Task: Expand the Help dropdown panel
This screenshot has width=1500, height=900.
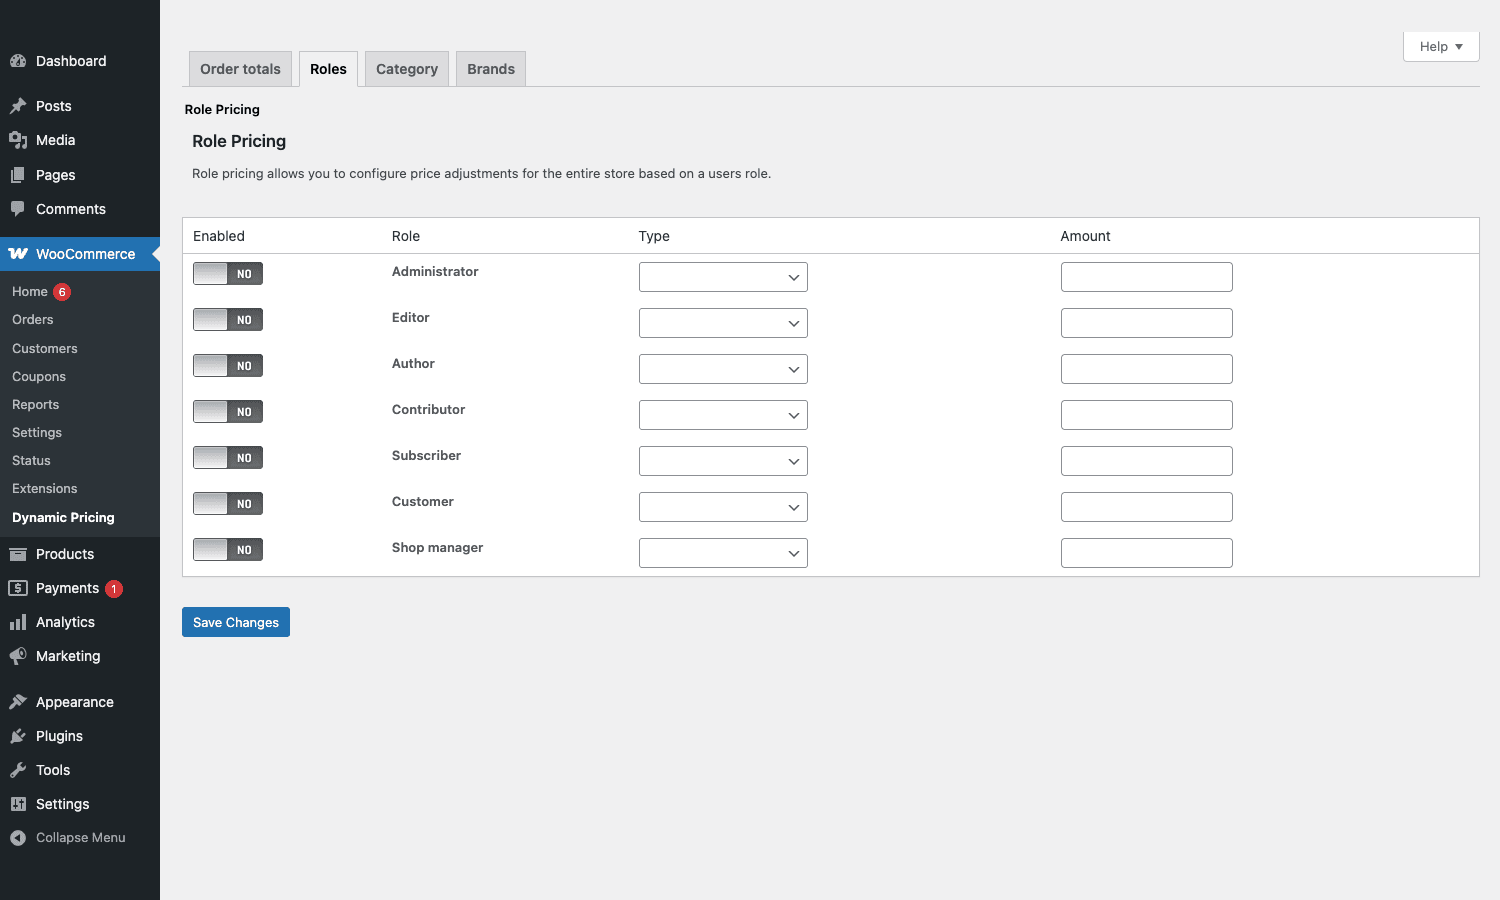Action: [1441, 47]
